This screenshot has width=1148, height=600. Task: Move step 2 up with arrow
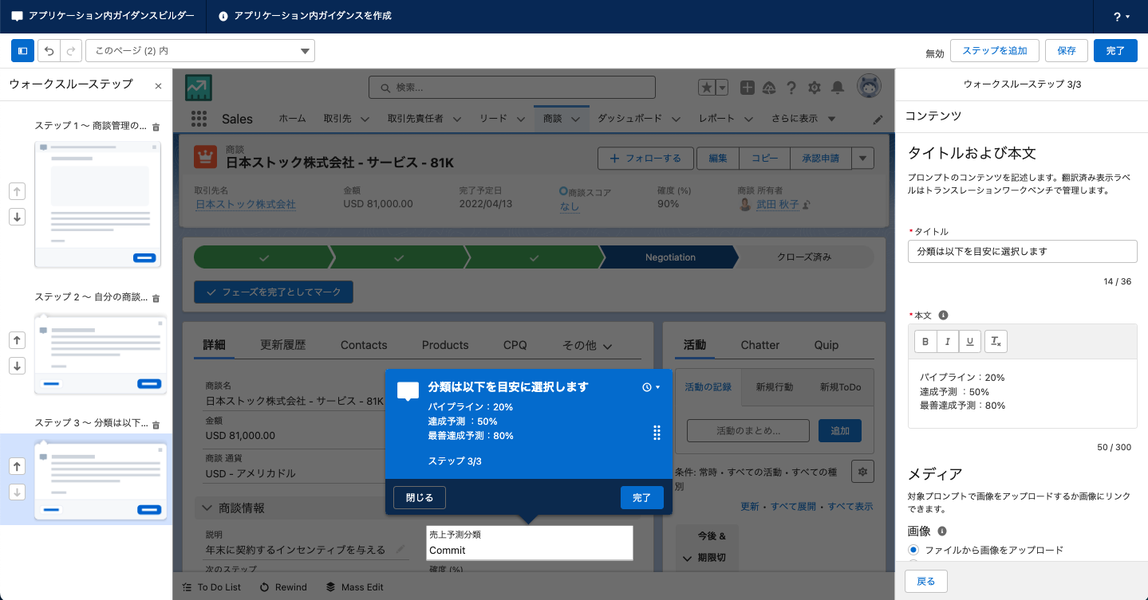point(17,340)
